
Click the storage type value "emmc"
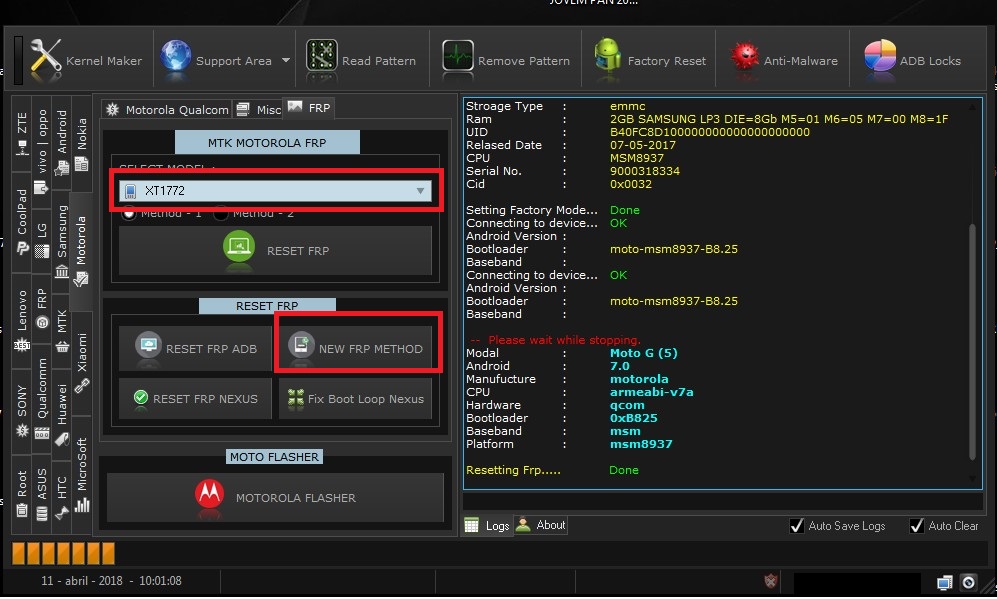[x=628, y=106]
